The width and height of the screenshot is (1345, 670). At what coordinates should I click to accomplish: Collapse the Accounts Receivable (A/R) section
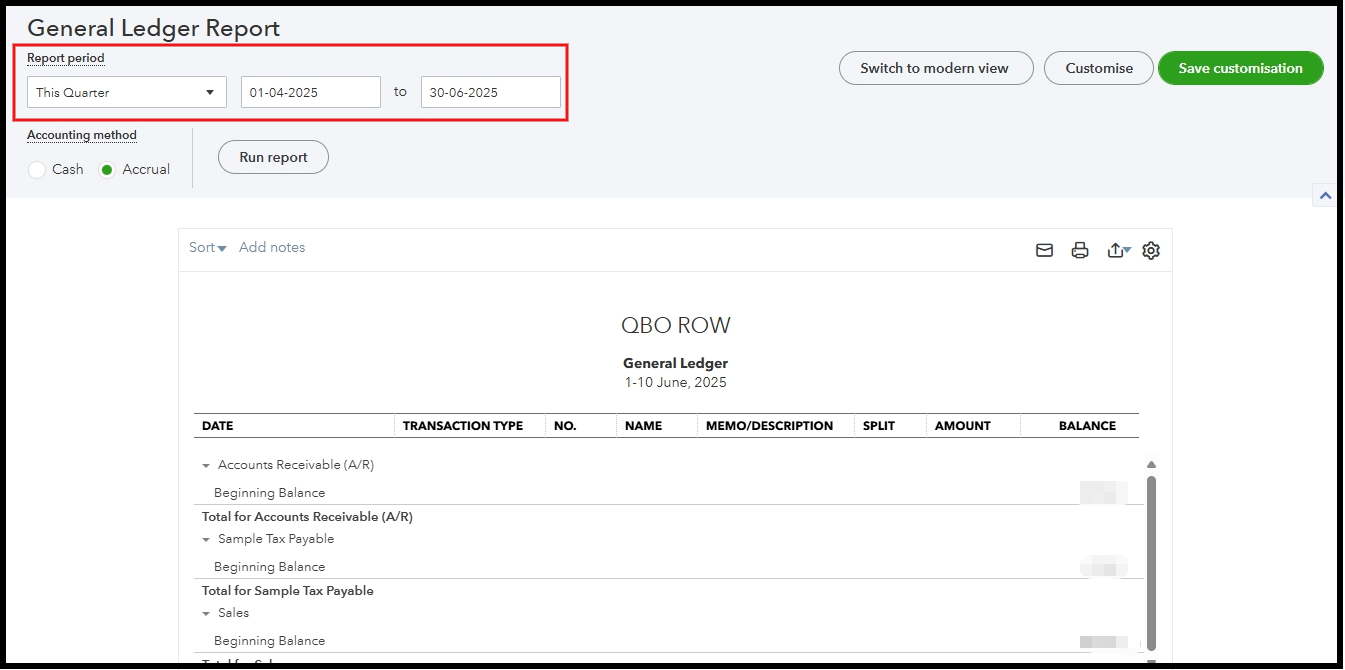[206, 466]
